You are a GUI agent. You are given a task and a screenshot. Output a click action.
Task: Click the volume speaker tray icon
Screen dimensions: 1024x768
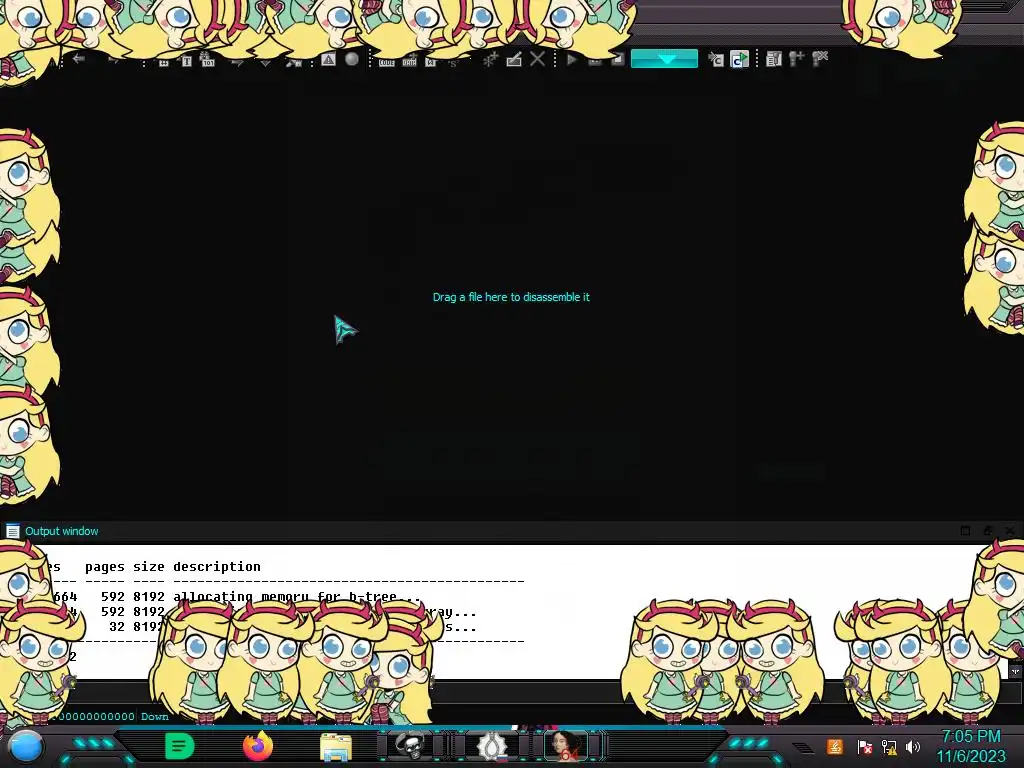913,746
